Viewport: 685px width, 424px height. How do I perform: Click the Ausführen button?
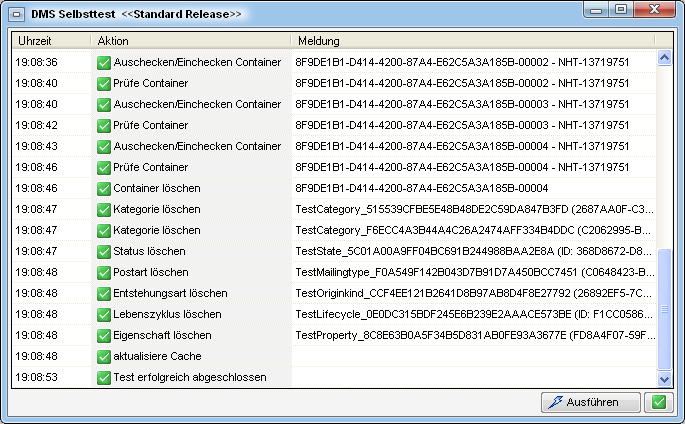(x=592, y=402)
